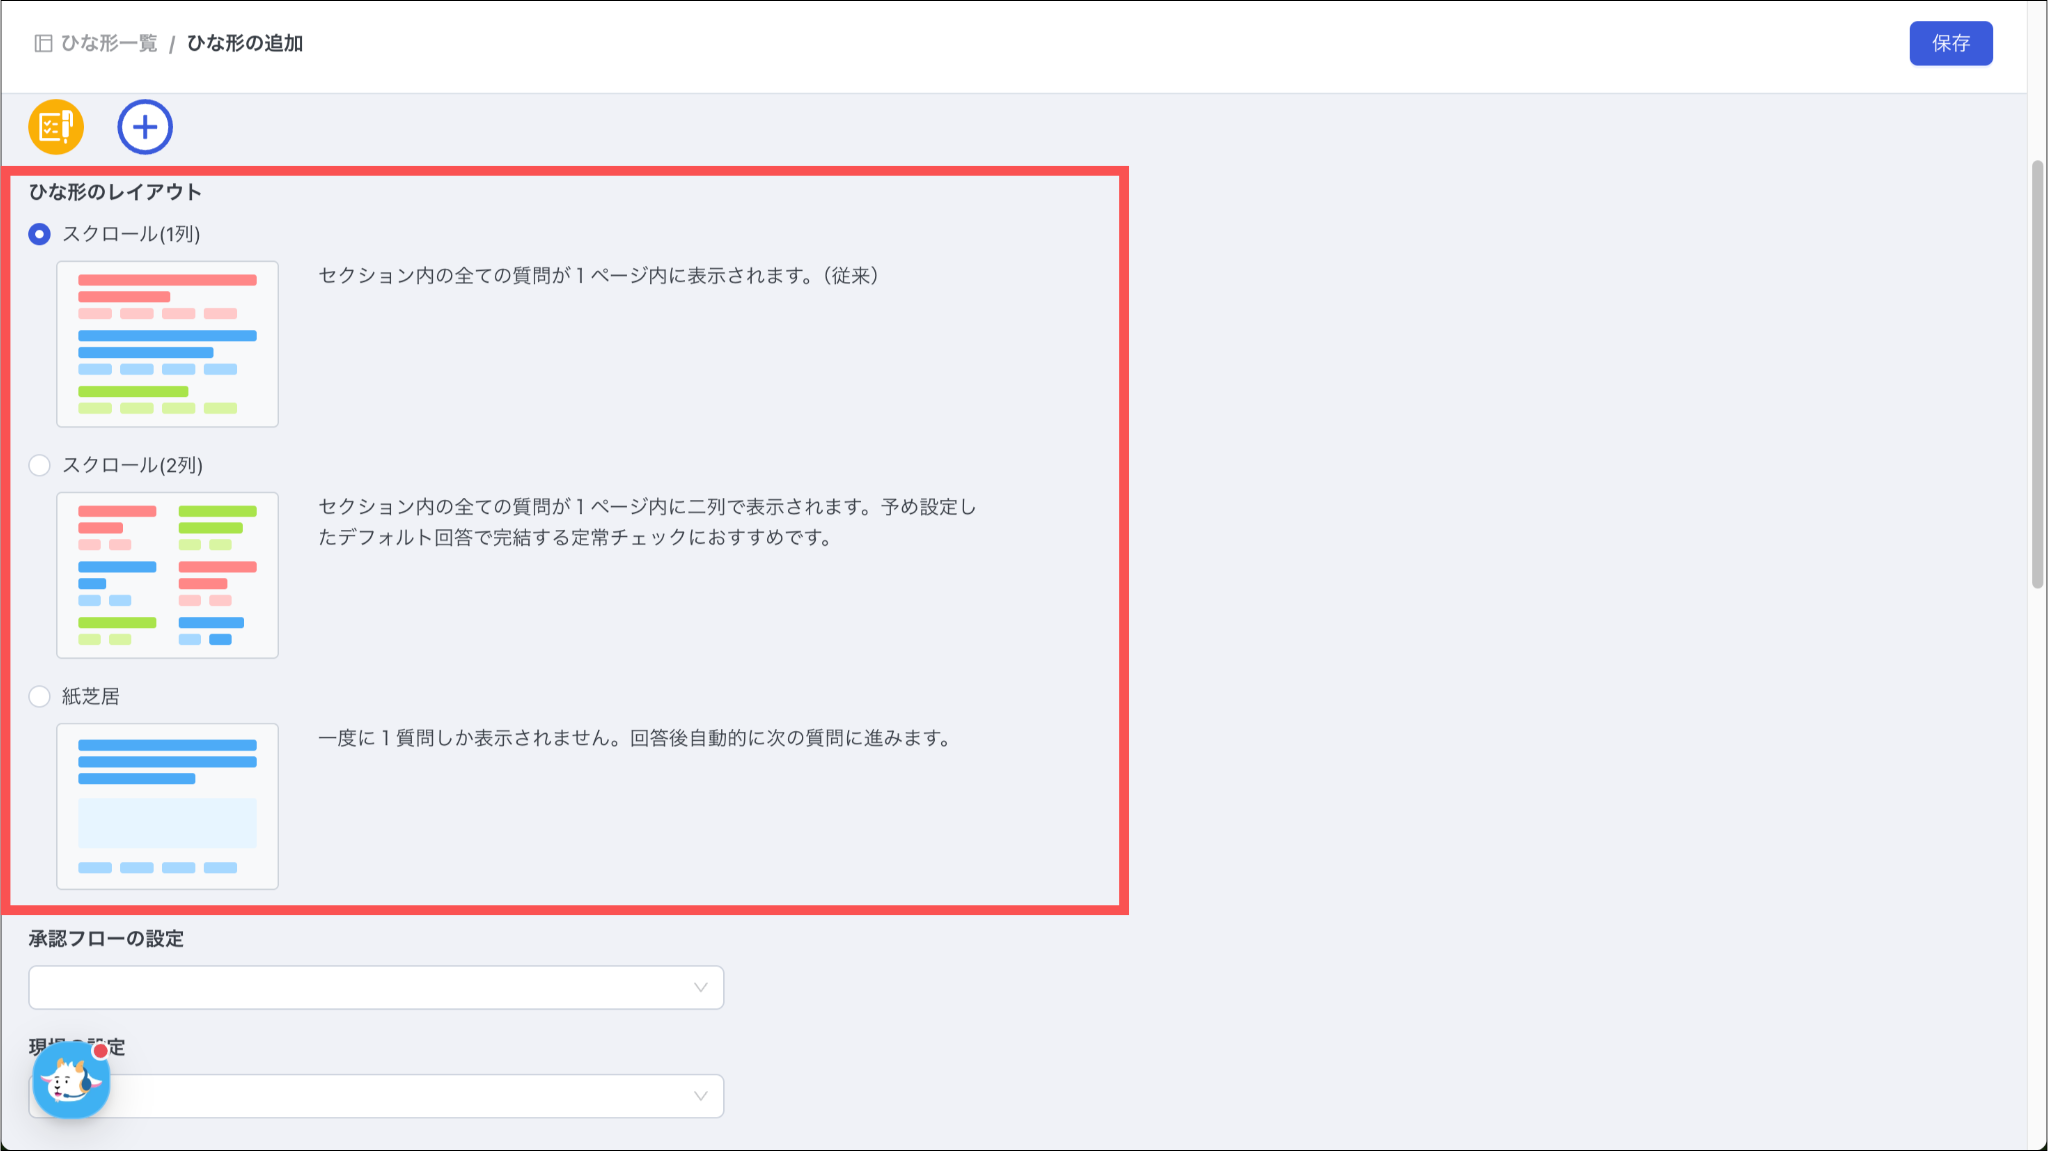
Task: Click the vertical page scrollbar thumb
Action: click(x=2037, y=375)
